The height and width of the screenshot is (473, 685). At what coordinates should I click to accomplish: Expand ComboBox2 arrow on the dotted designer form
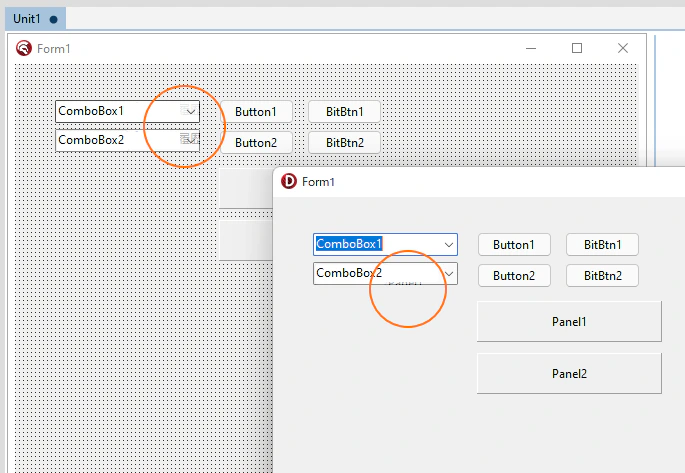coord(191,140)
